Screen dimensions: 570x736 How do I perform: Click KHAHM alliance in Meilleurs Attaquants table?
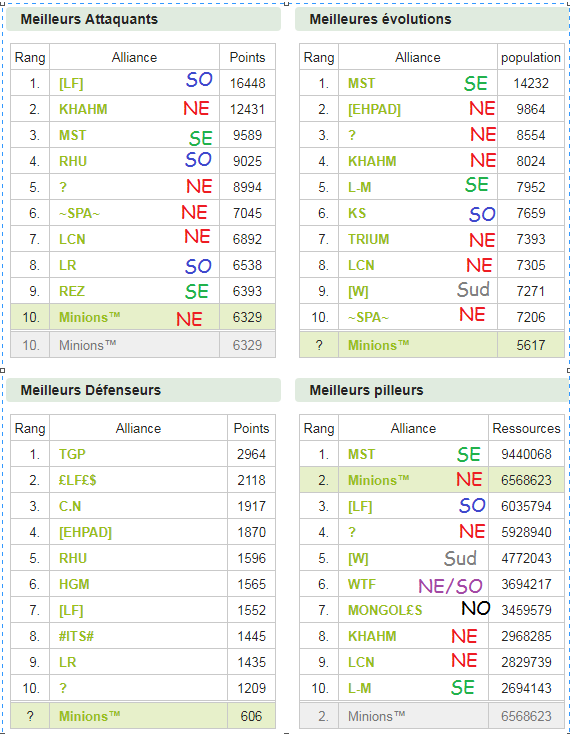coord(83,109)
